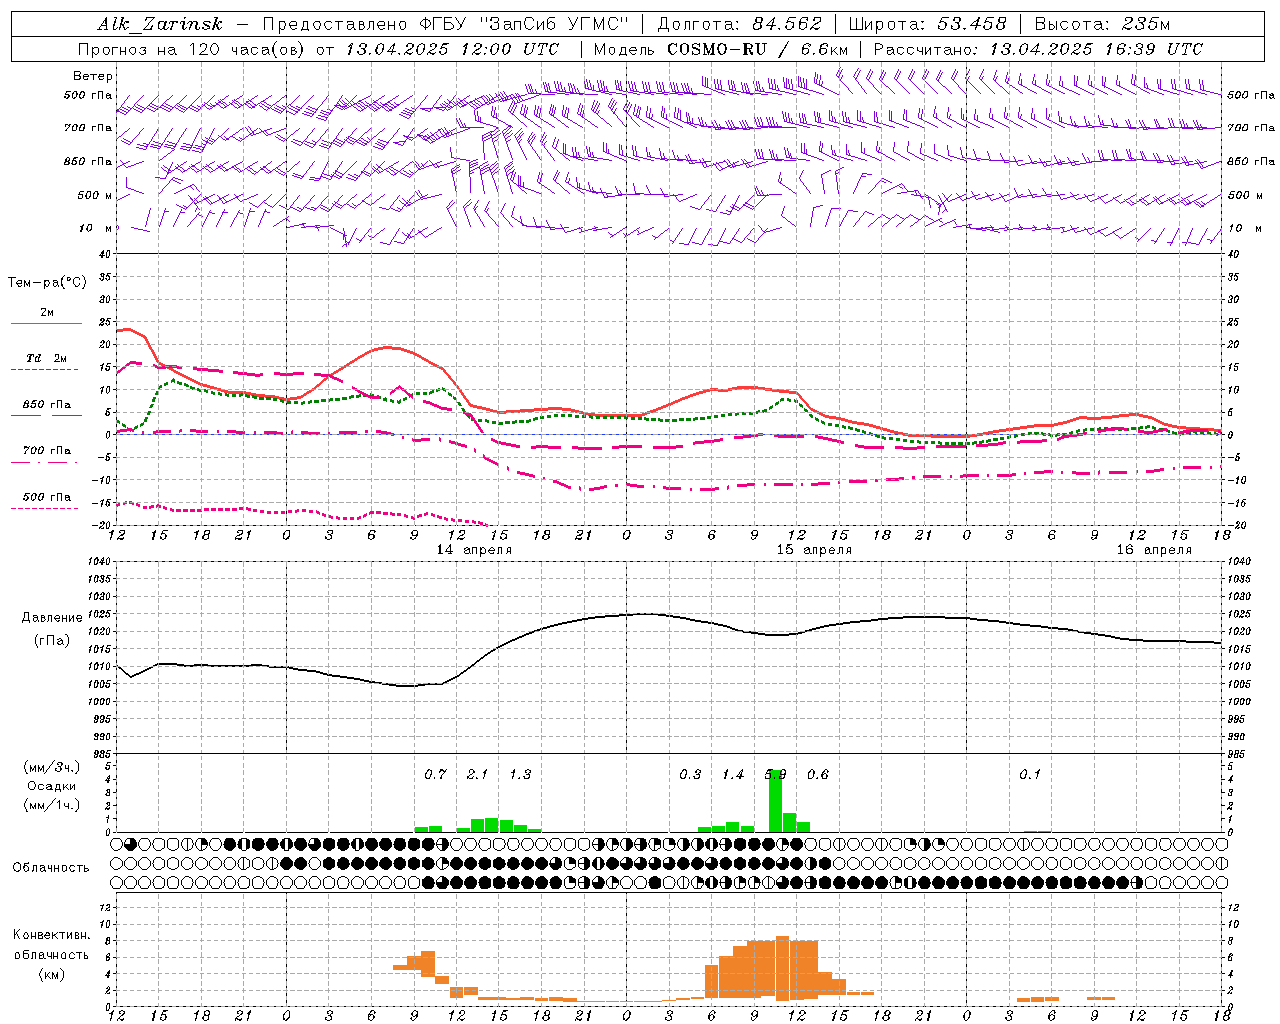Select the Давление pressure panel label
The image size is (1280, 1024).
[52, 618]
